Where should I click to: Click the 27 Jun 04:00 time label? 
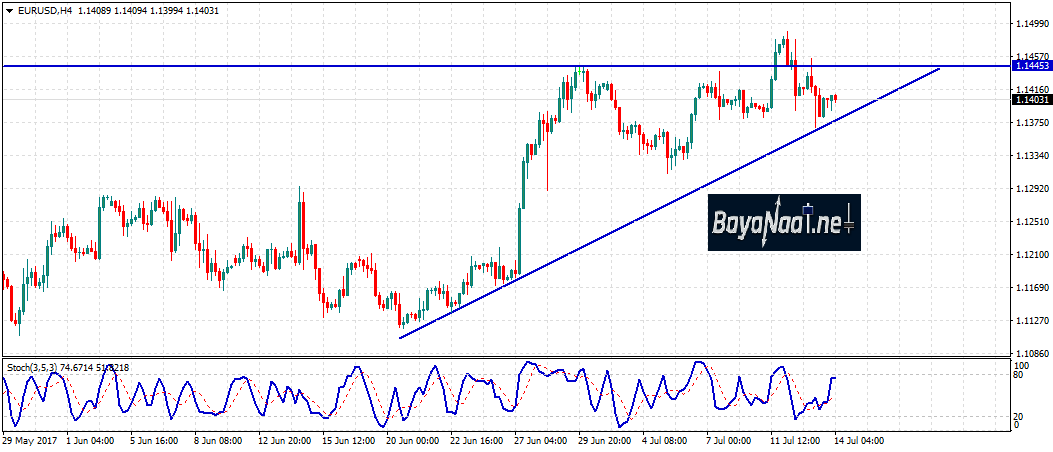541,440
